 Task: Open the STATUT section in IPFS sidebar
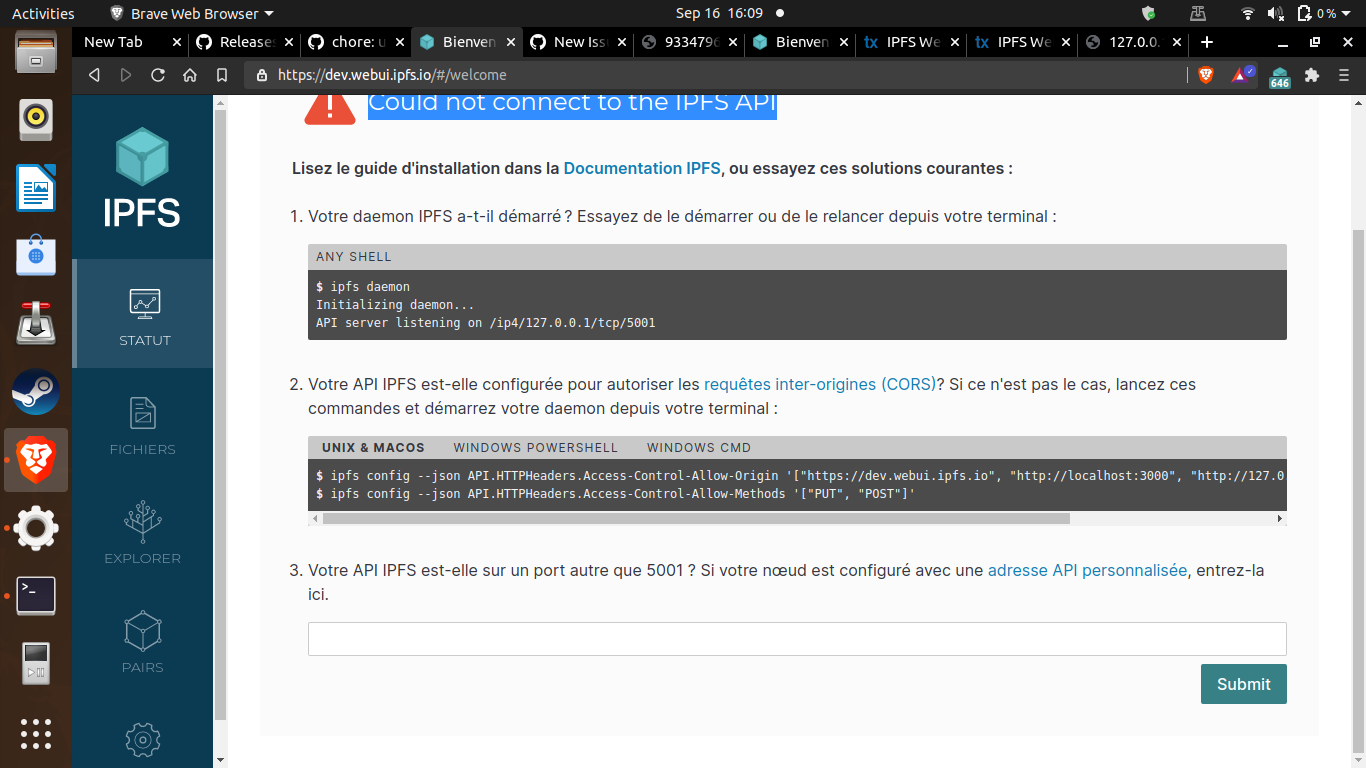[x=143, y=313]
